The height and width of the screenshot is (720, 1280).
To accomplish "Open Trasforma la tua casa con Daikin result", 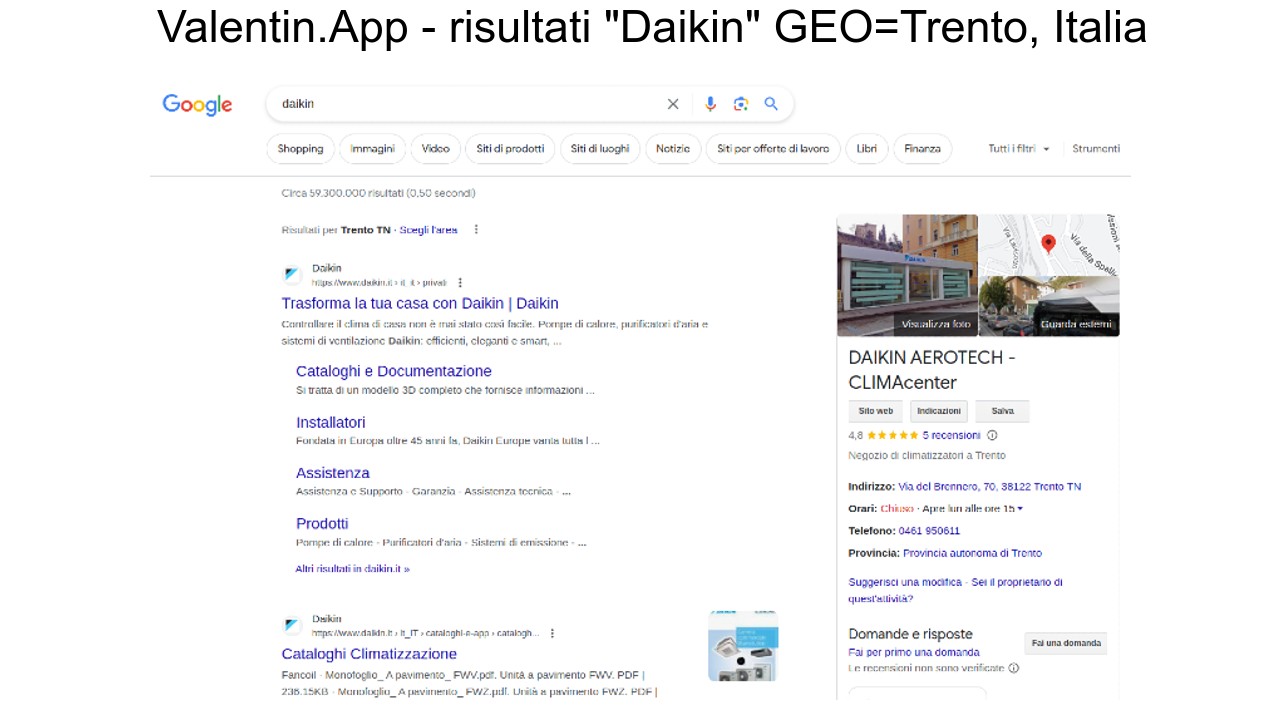I will pyautogui.click(x=420, y=303).
